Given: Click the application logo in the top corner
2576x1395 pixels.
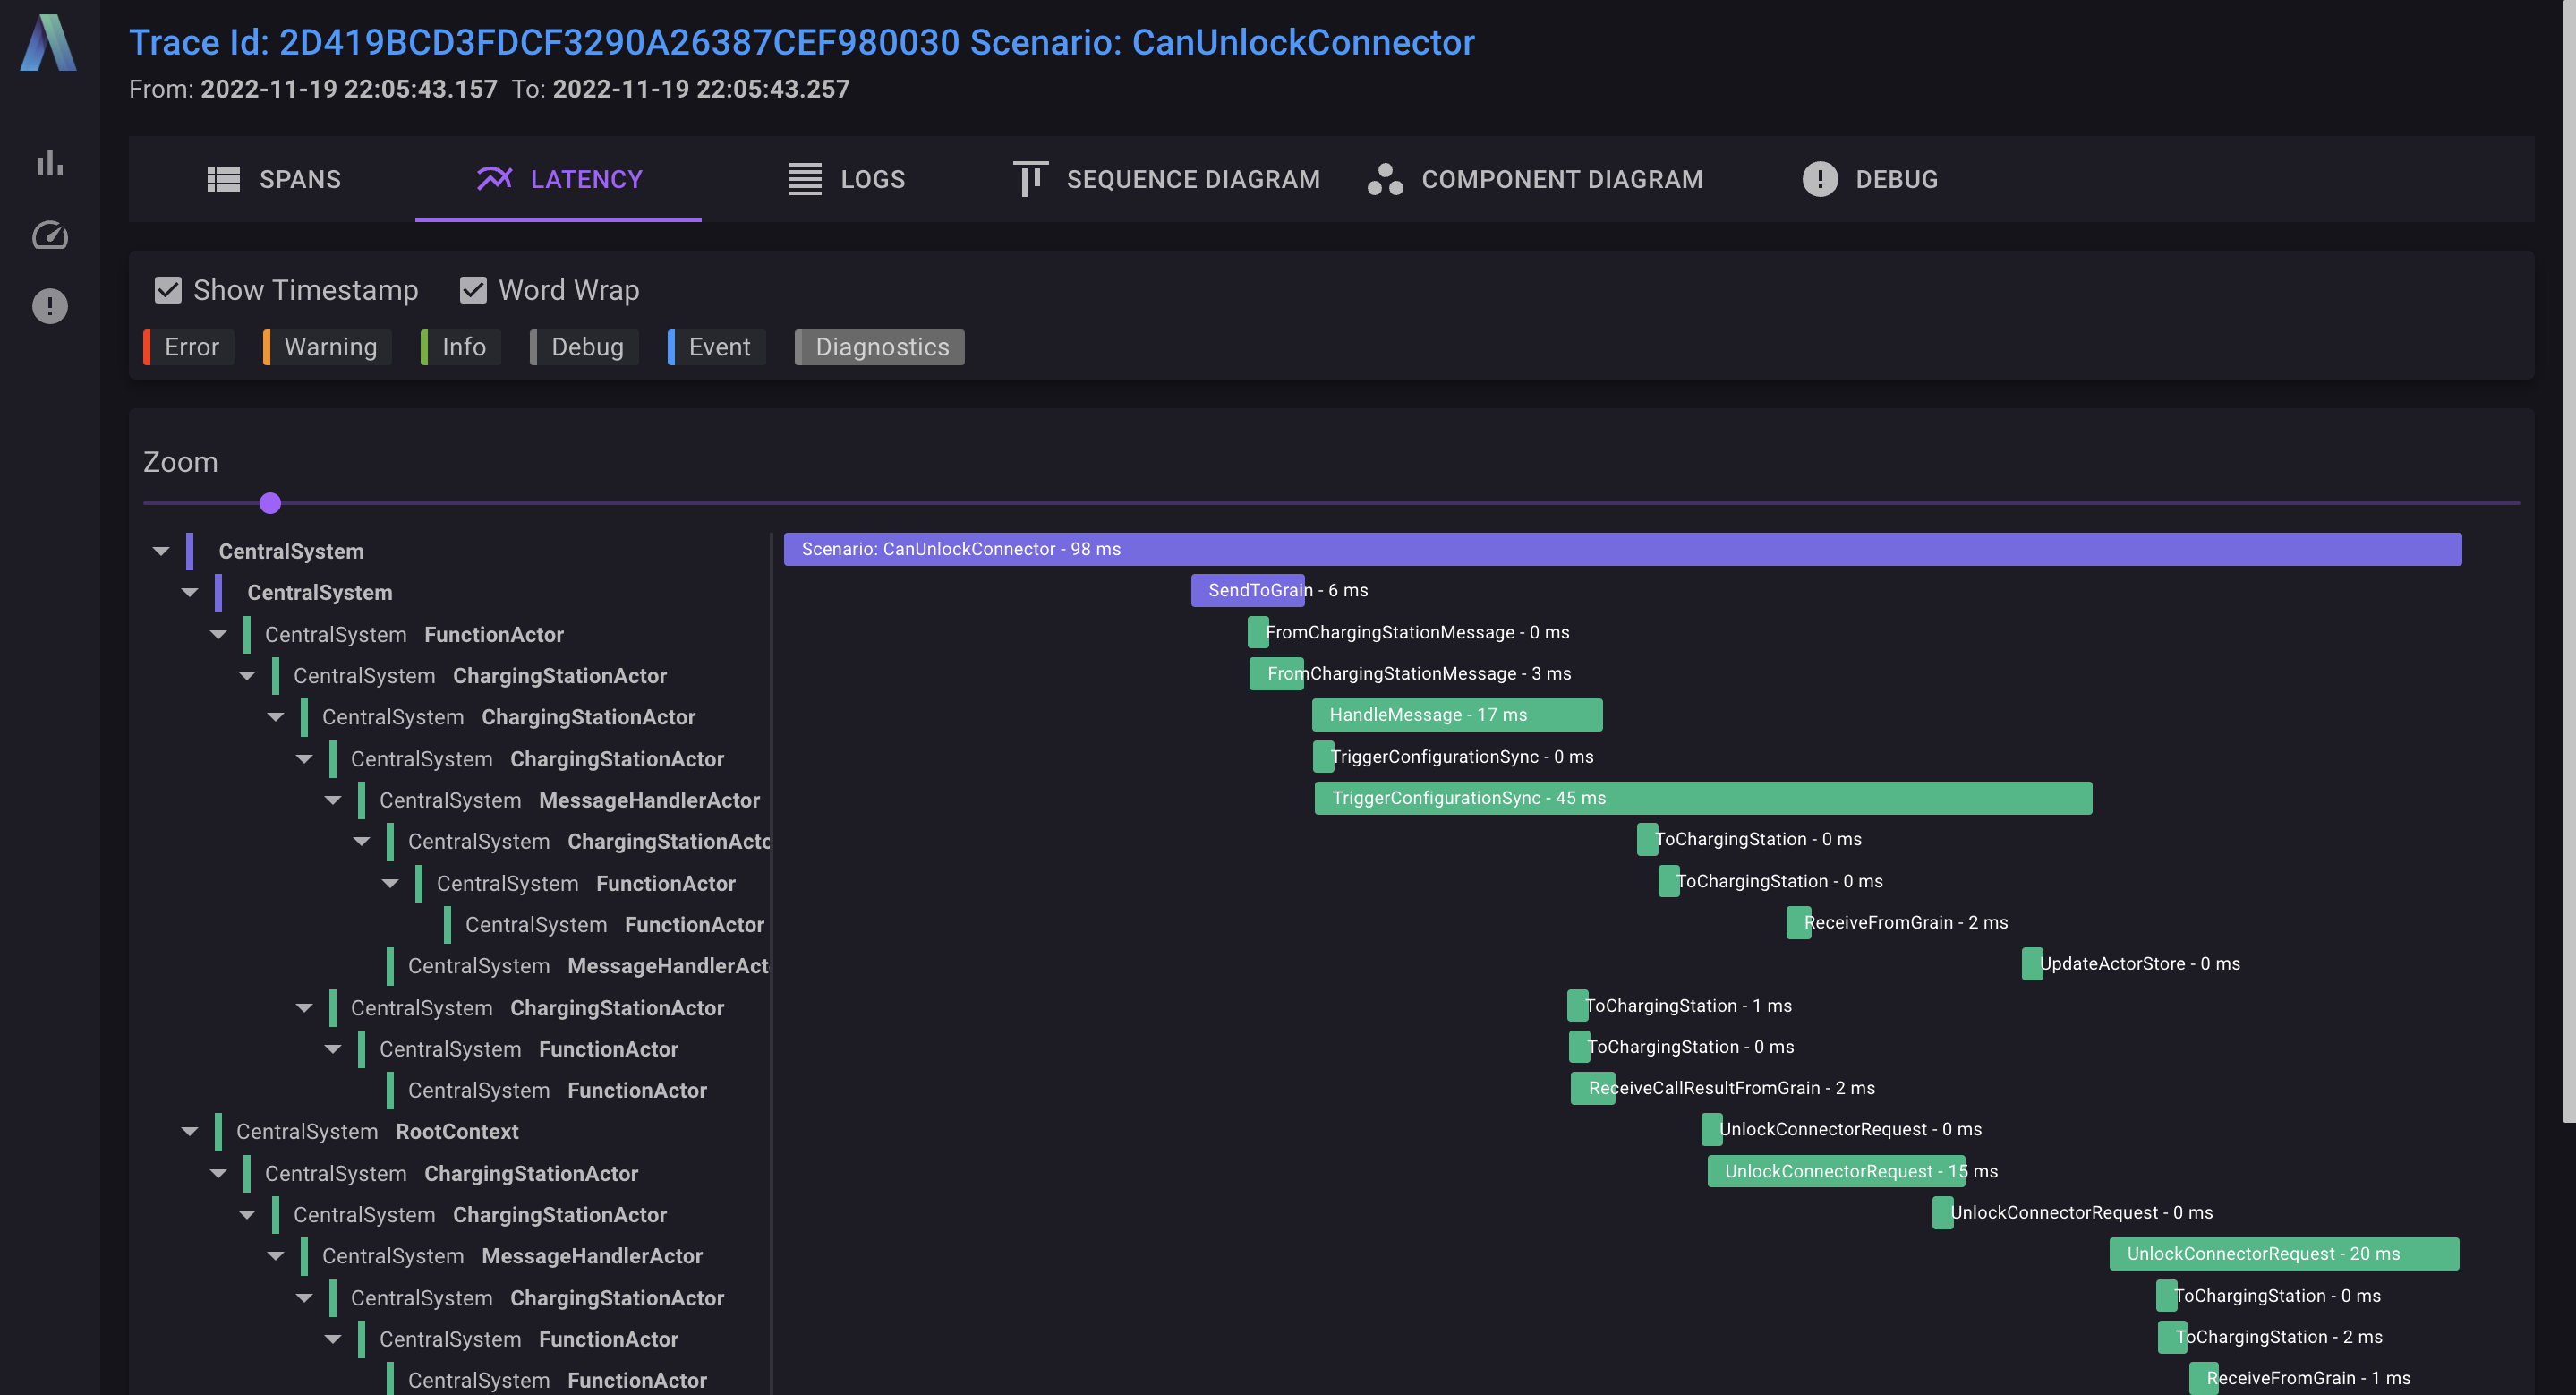Looking at the screenshot, I should [x=47, y=45].
